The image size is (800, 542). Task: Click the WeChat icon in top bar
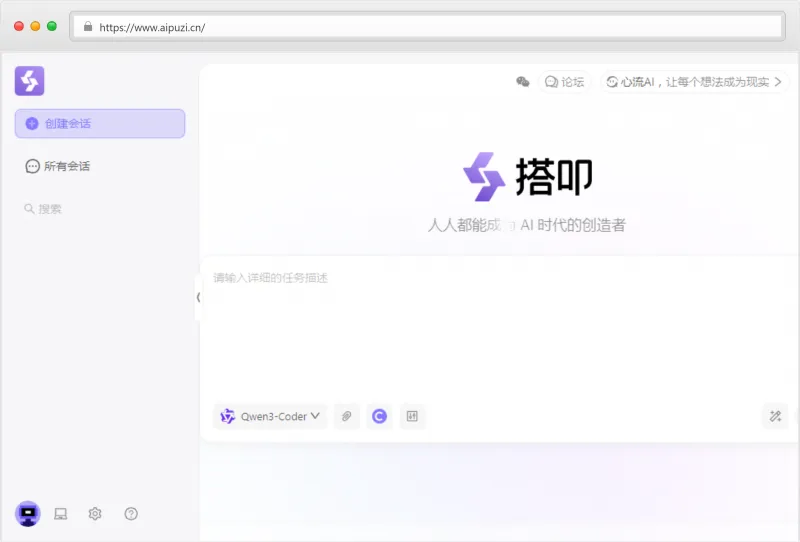522,82
